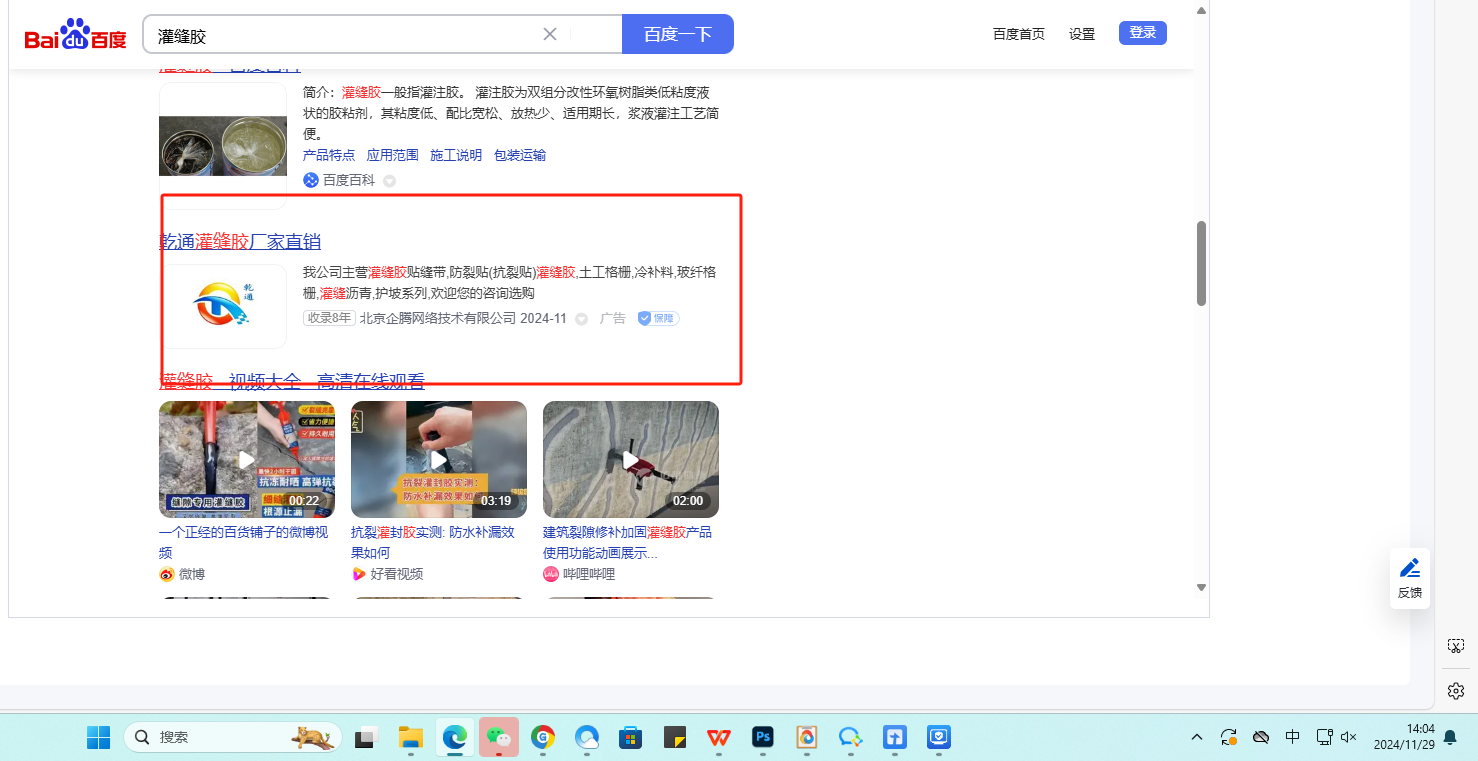Click the 保障 shield badge
Image resolution: width=1478 pixels, height=761 pixels.
click(658, 318)
